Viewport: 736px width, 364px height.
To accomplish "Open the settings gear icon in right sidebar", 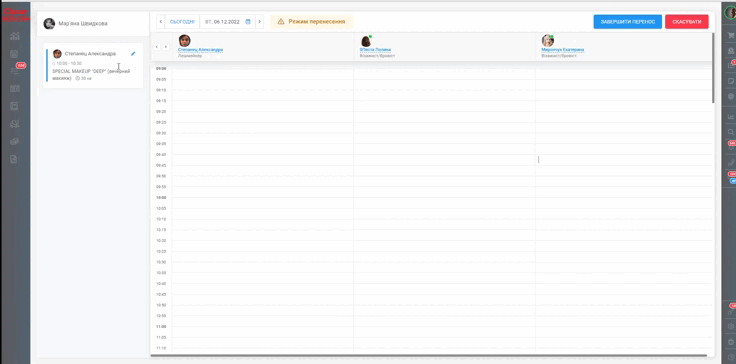I will [x=731, y=326].
